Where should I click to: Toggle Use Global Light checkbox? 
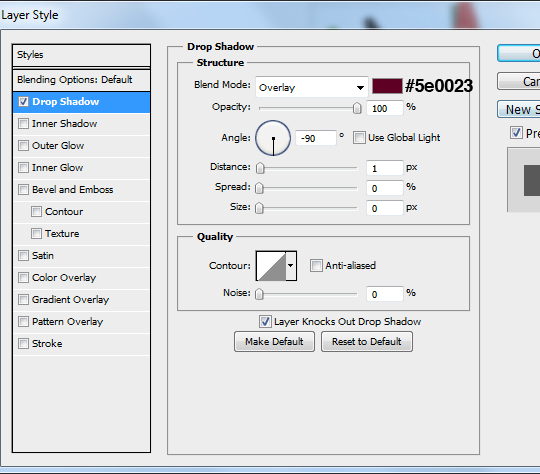coord(359,138)
